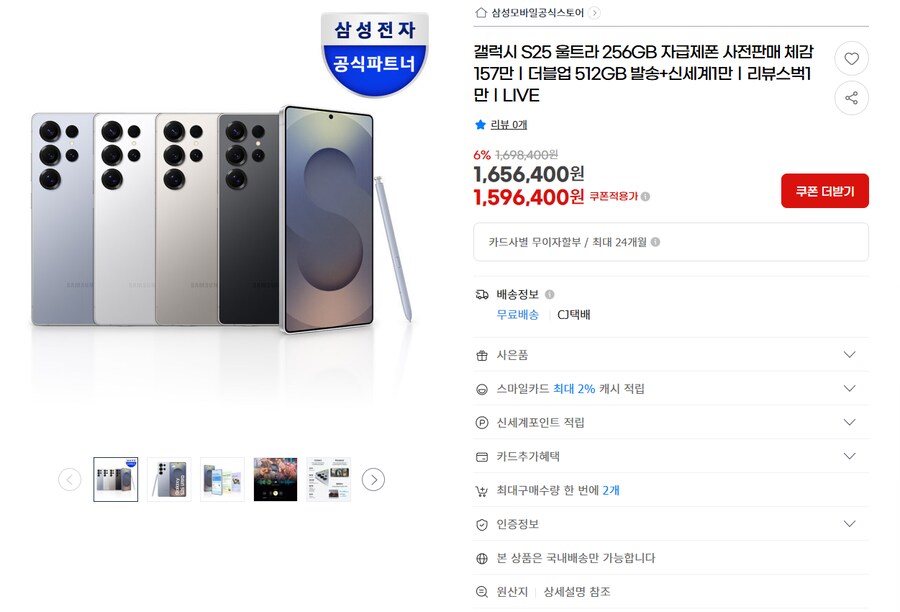Click the credit card icon beside 카드추가혜택

click(481, 456)
